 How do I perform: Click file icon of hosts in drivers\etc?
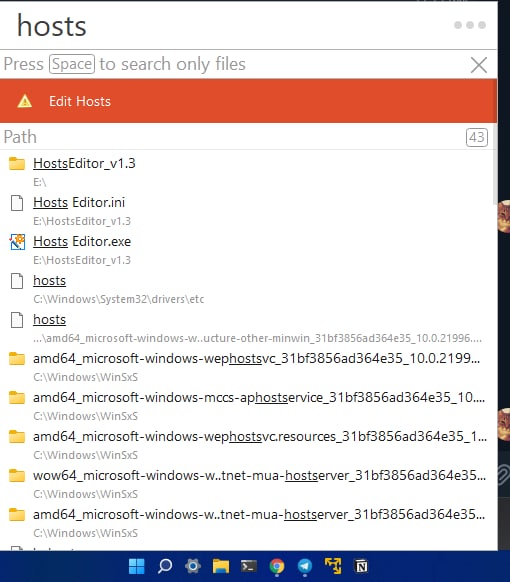point(17,281)
